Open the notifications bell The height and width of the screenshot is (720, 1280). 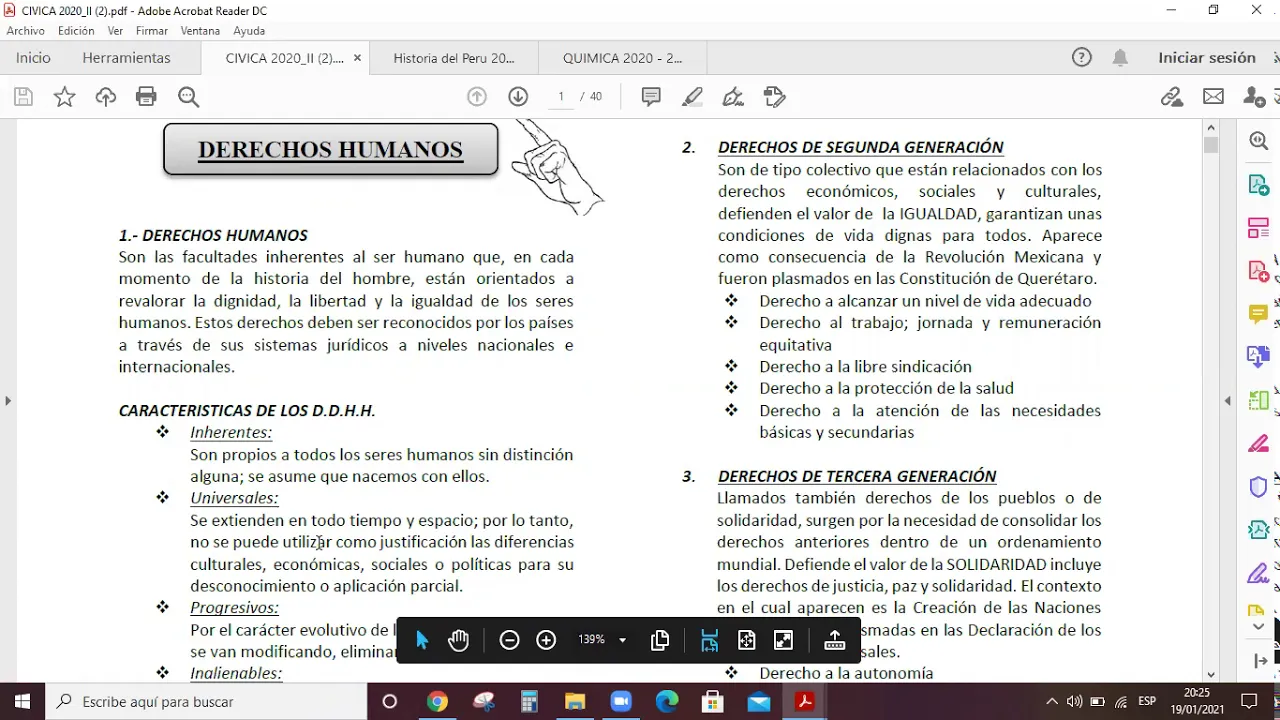1120,58
